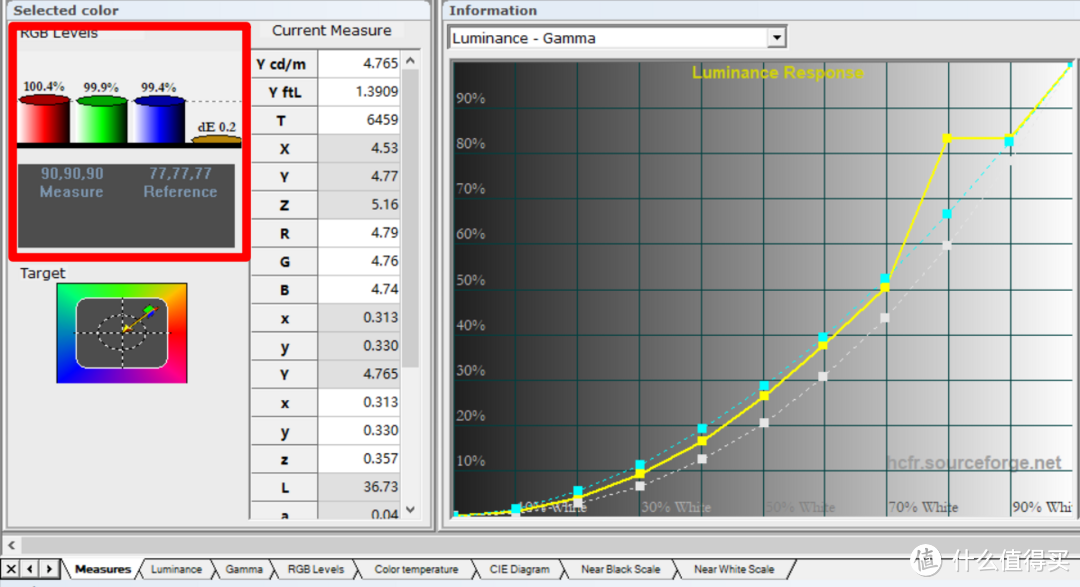Go to the RGB Levels tab
Screen dimensions: 1080x587
(315, 569)
